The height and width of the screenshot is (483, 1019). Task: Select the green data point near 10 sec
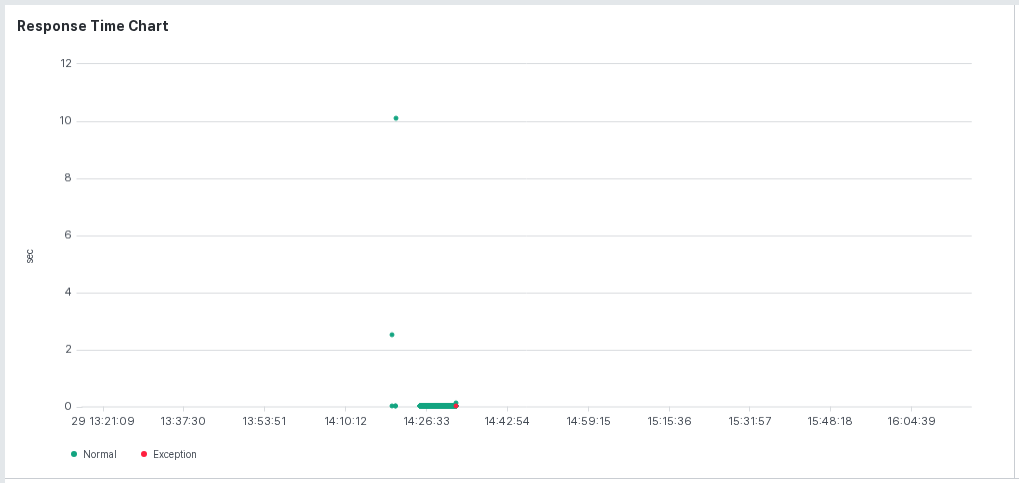pyautogui.click(x=396, y=118)
